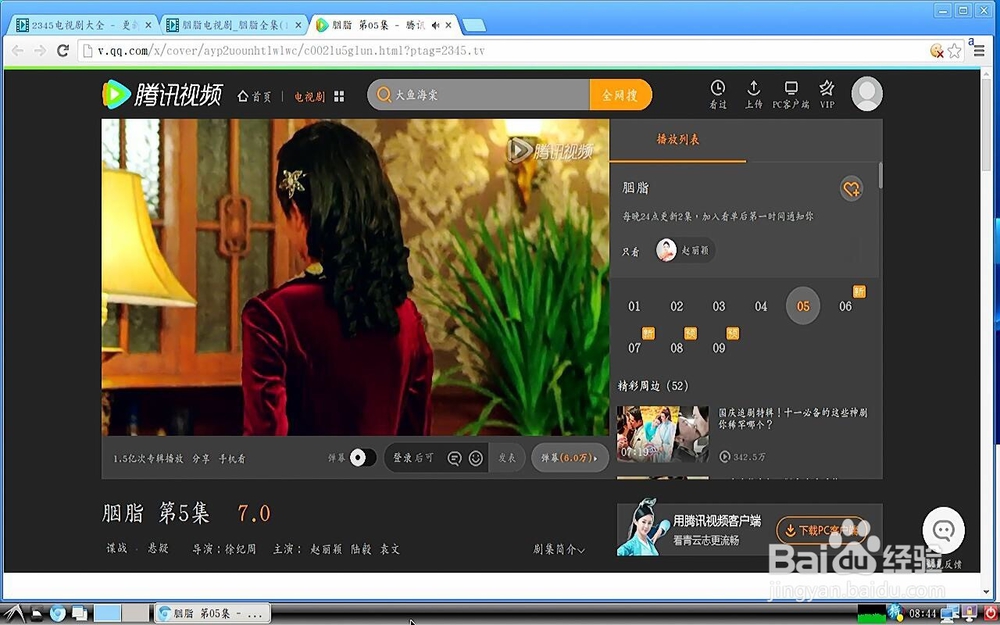Play episode 06
Image resolution: width=1000 pixels, height=625 pixels.
pos(845,307)
